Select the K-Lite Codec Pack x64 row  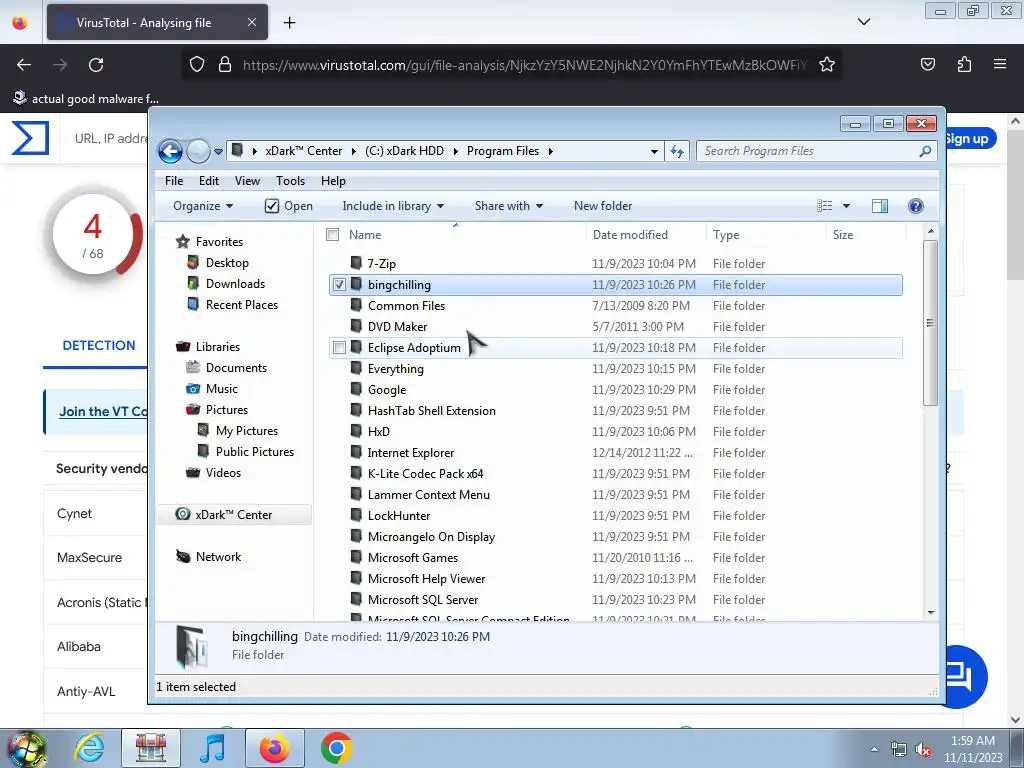[616, 473]
